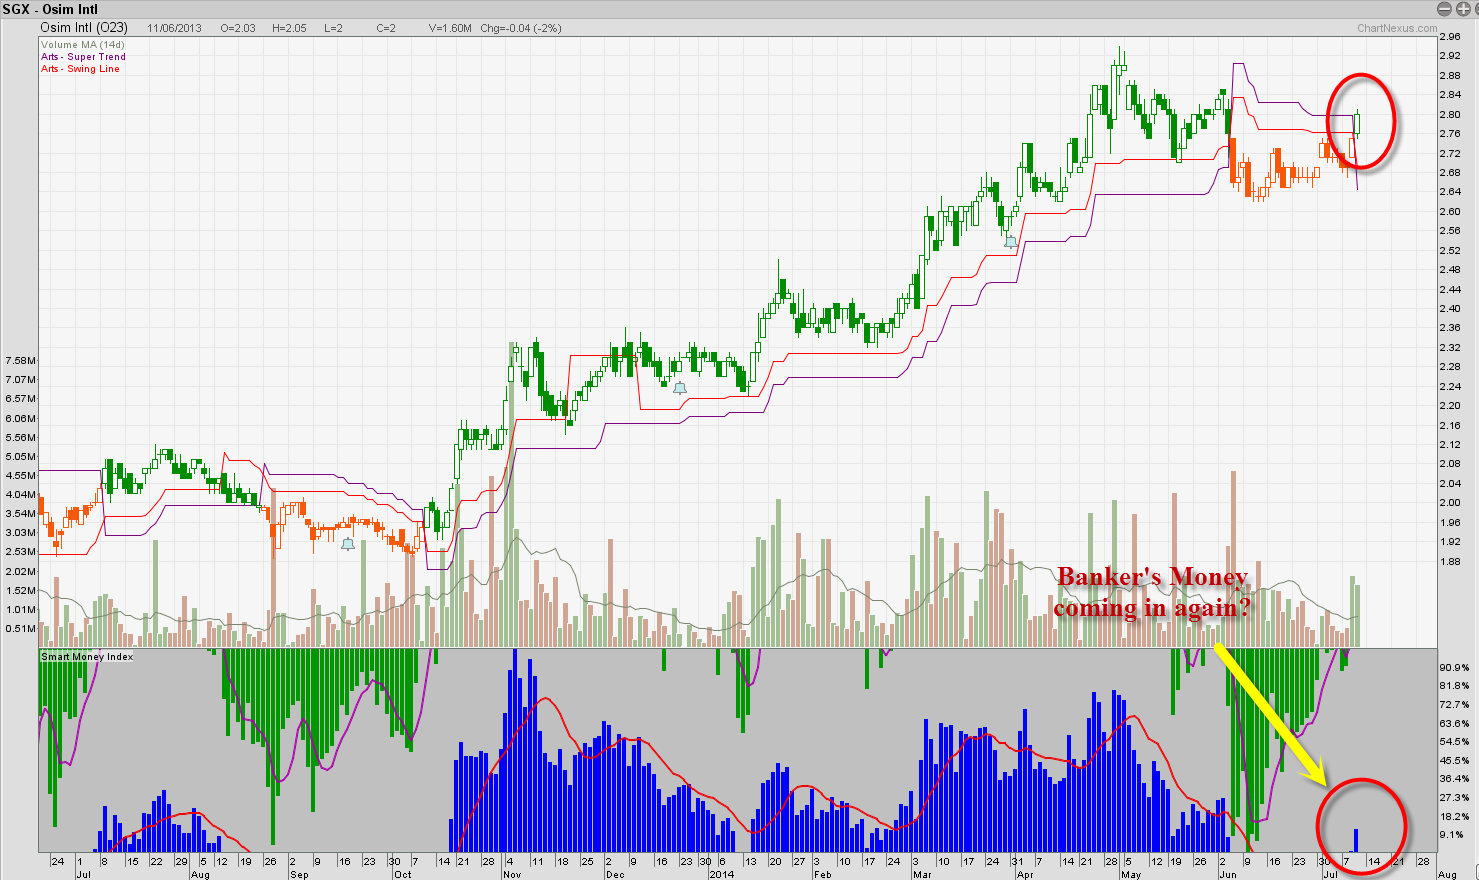Click the date 11/06/2013 in the header
This screenshot has width=1479, height=880.
(x=175, y=28)
